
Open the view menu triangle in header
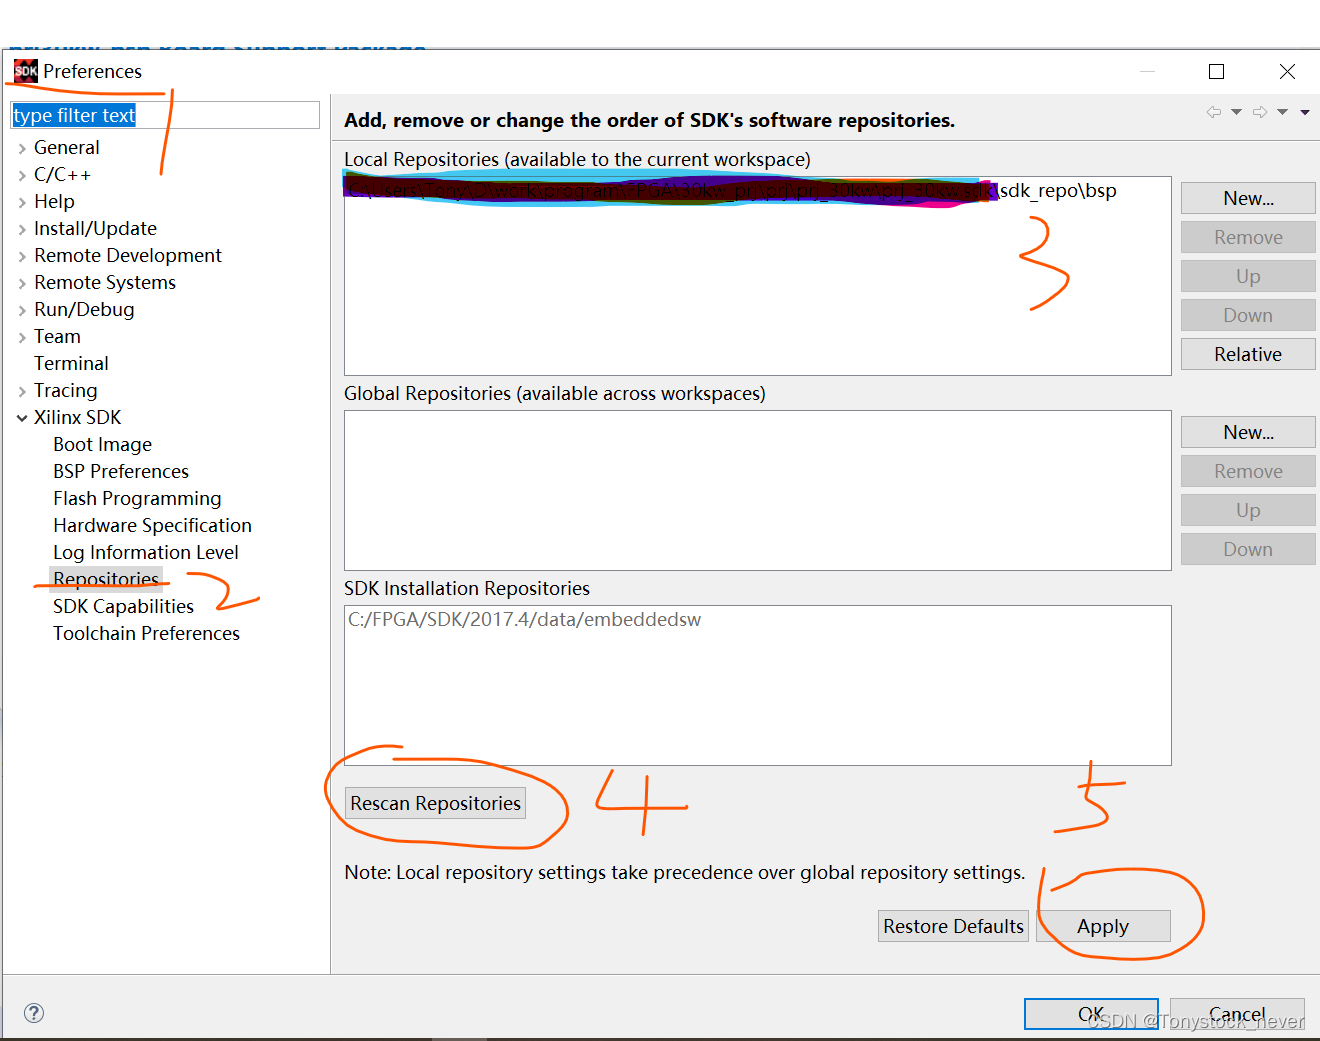coord(1305,112)
